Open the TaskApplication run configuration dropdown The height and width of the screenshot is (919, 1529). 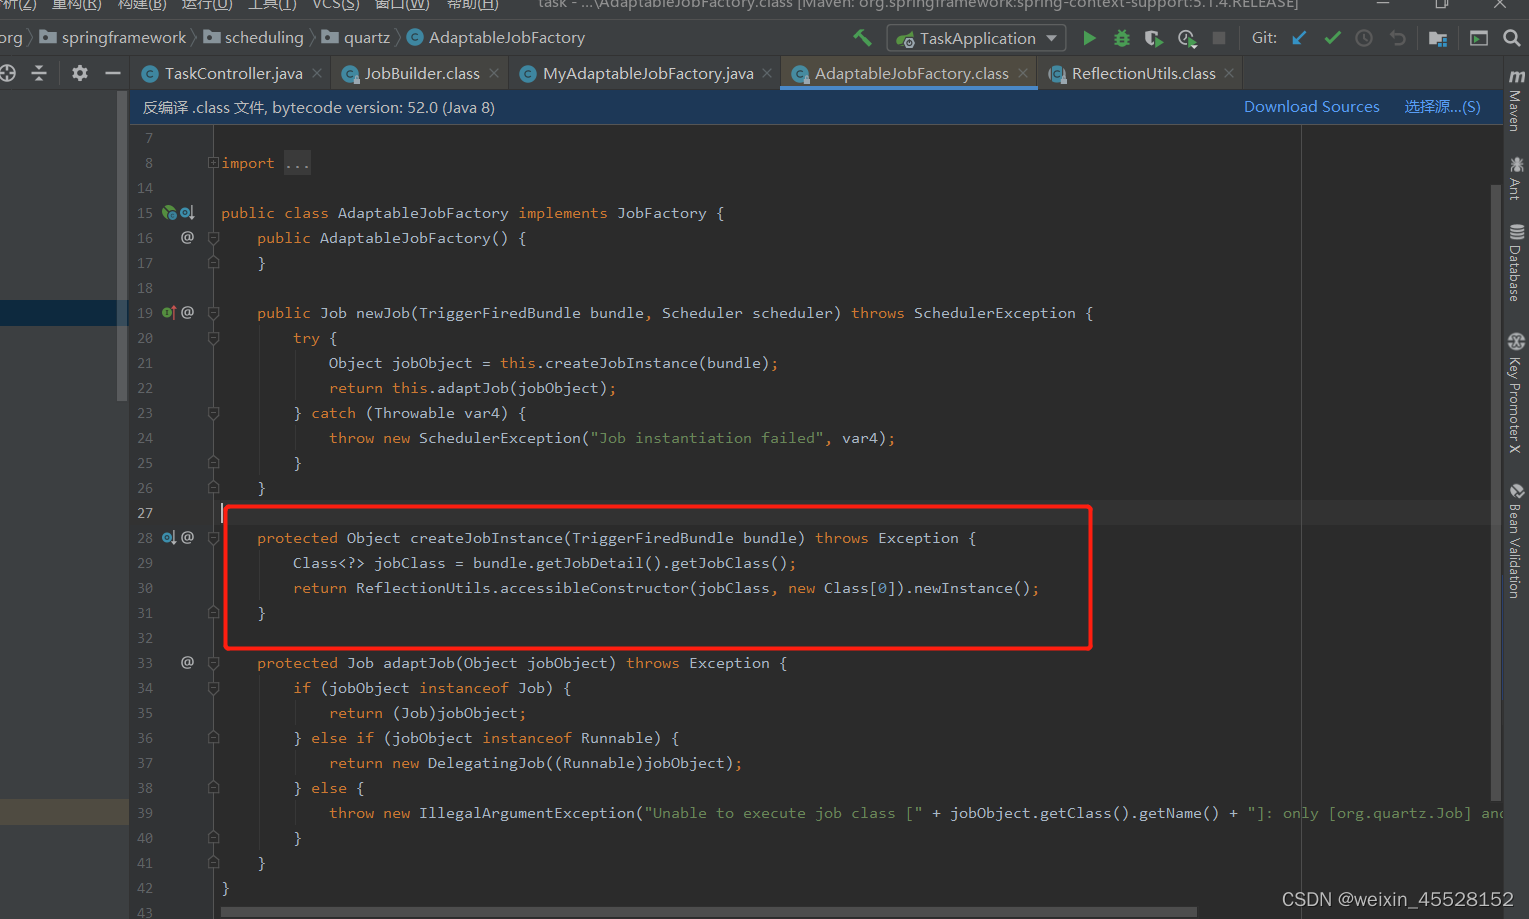tap(976, 38)
